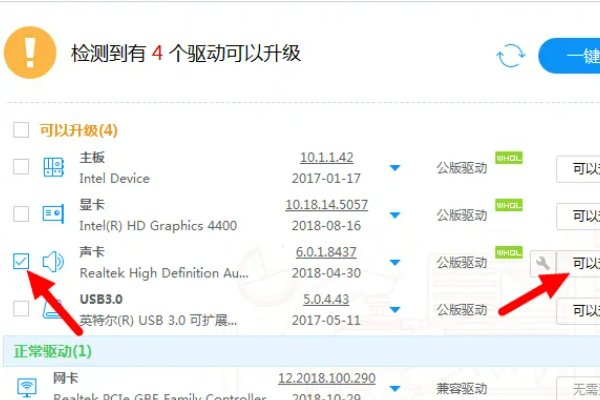The image size is (600, 400).
Task: Open graphics version link 10.18.14.5057
Action: tap(327, 205)
